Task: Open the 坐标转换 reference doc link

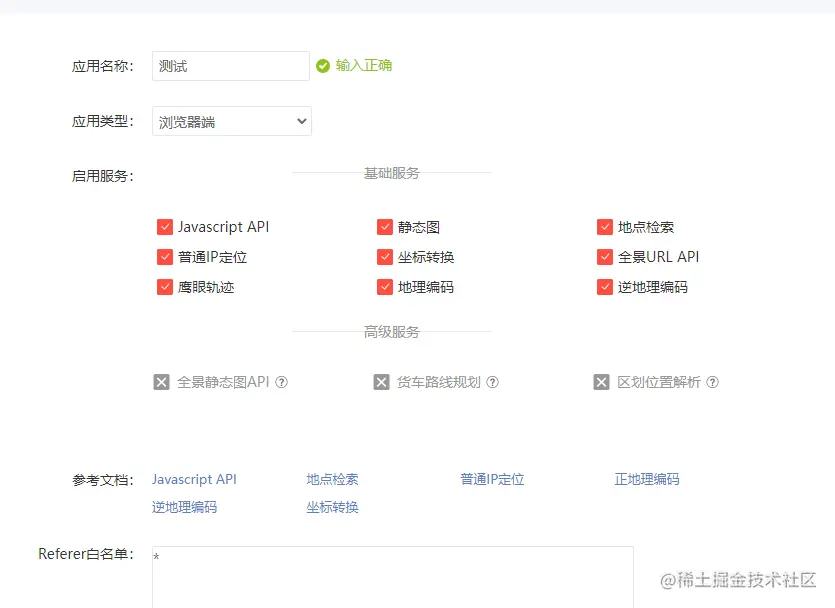Action: point(332,507)
